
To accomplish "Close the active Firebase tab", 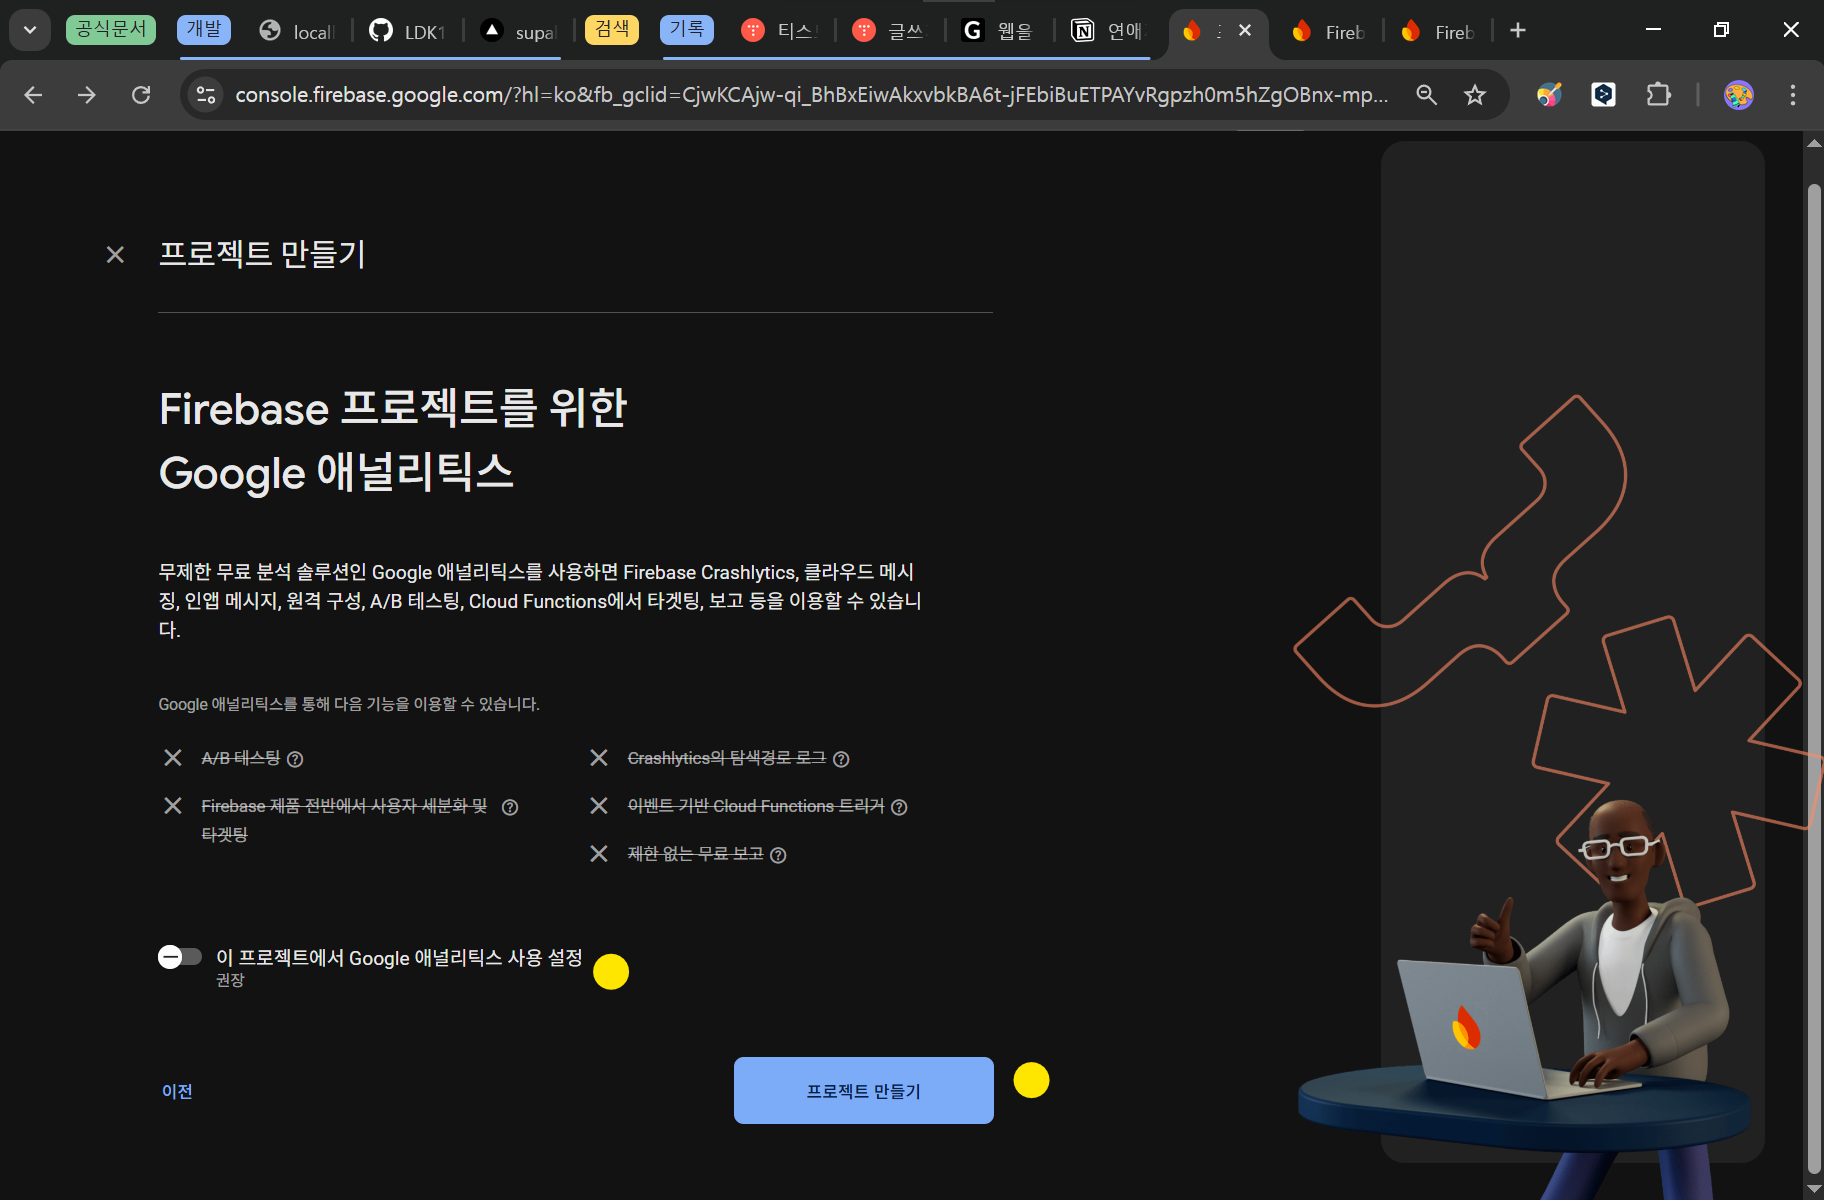I will tap(1245, 31).
